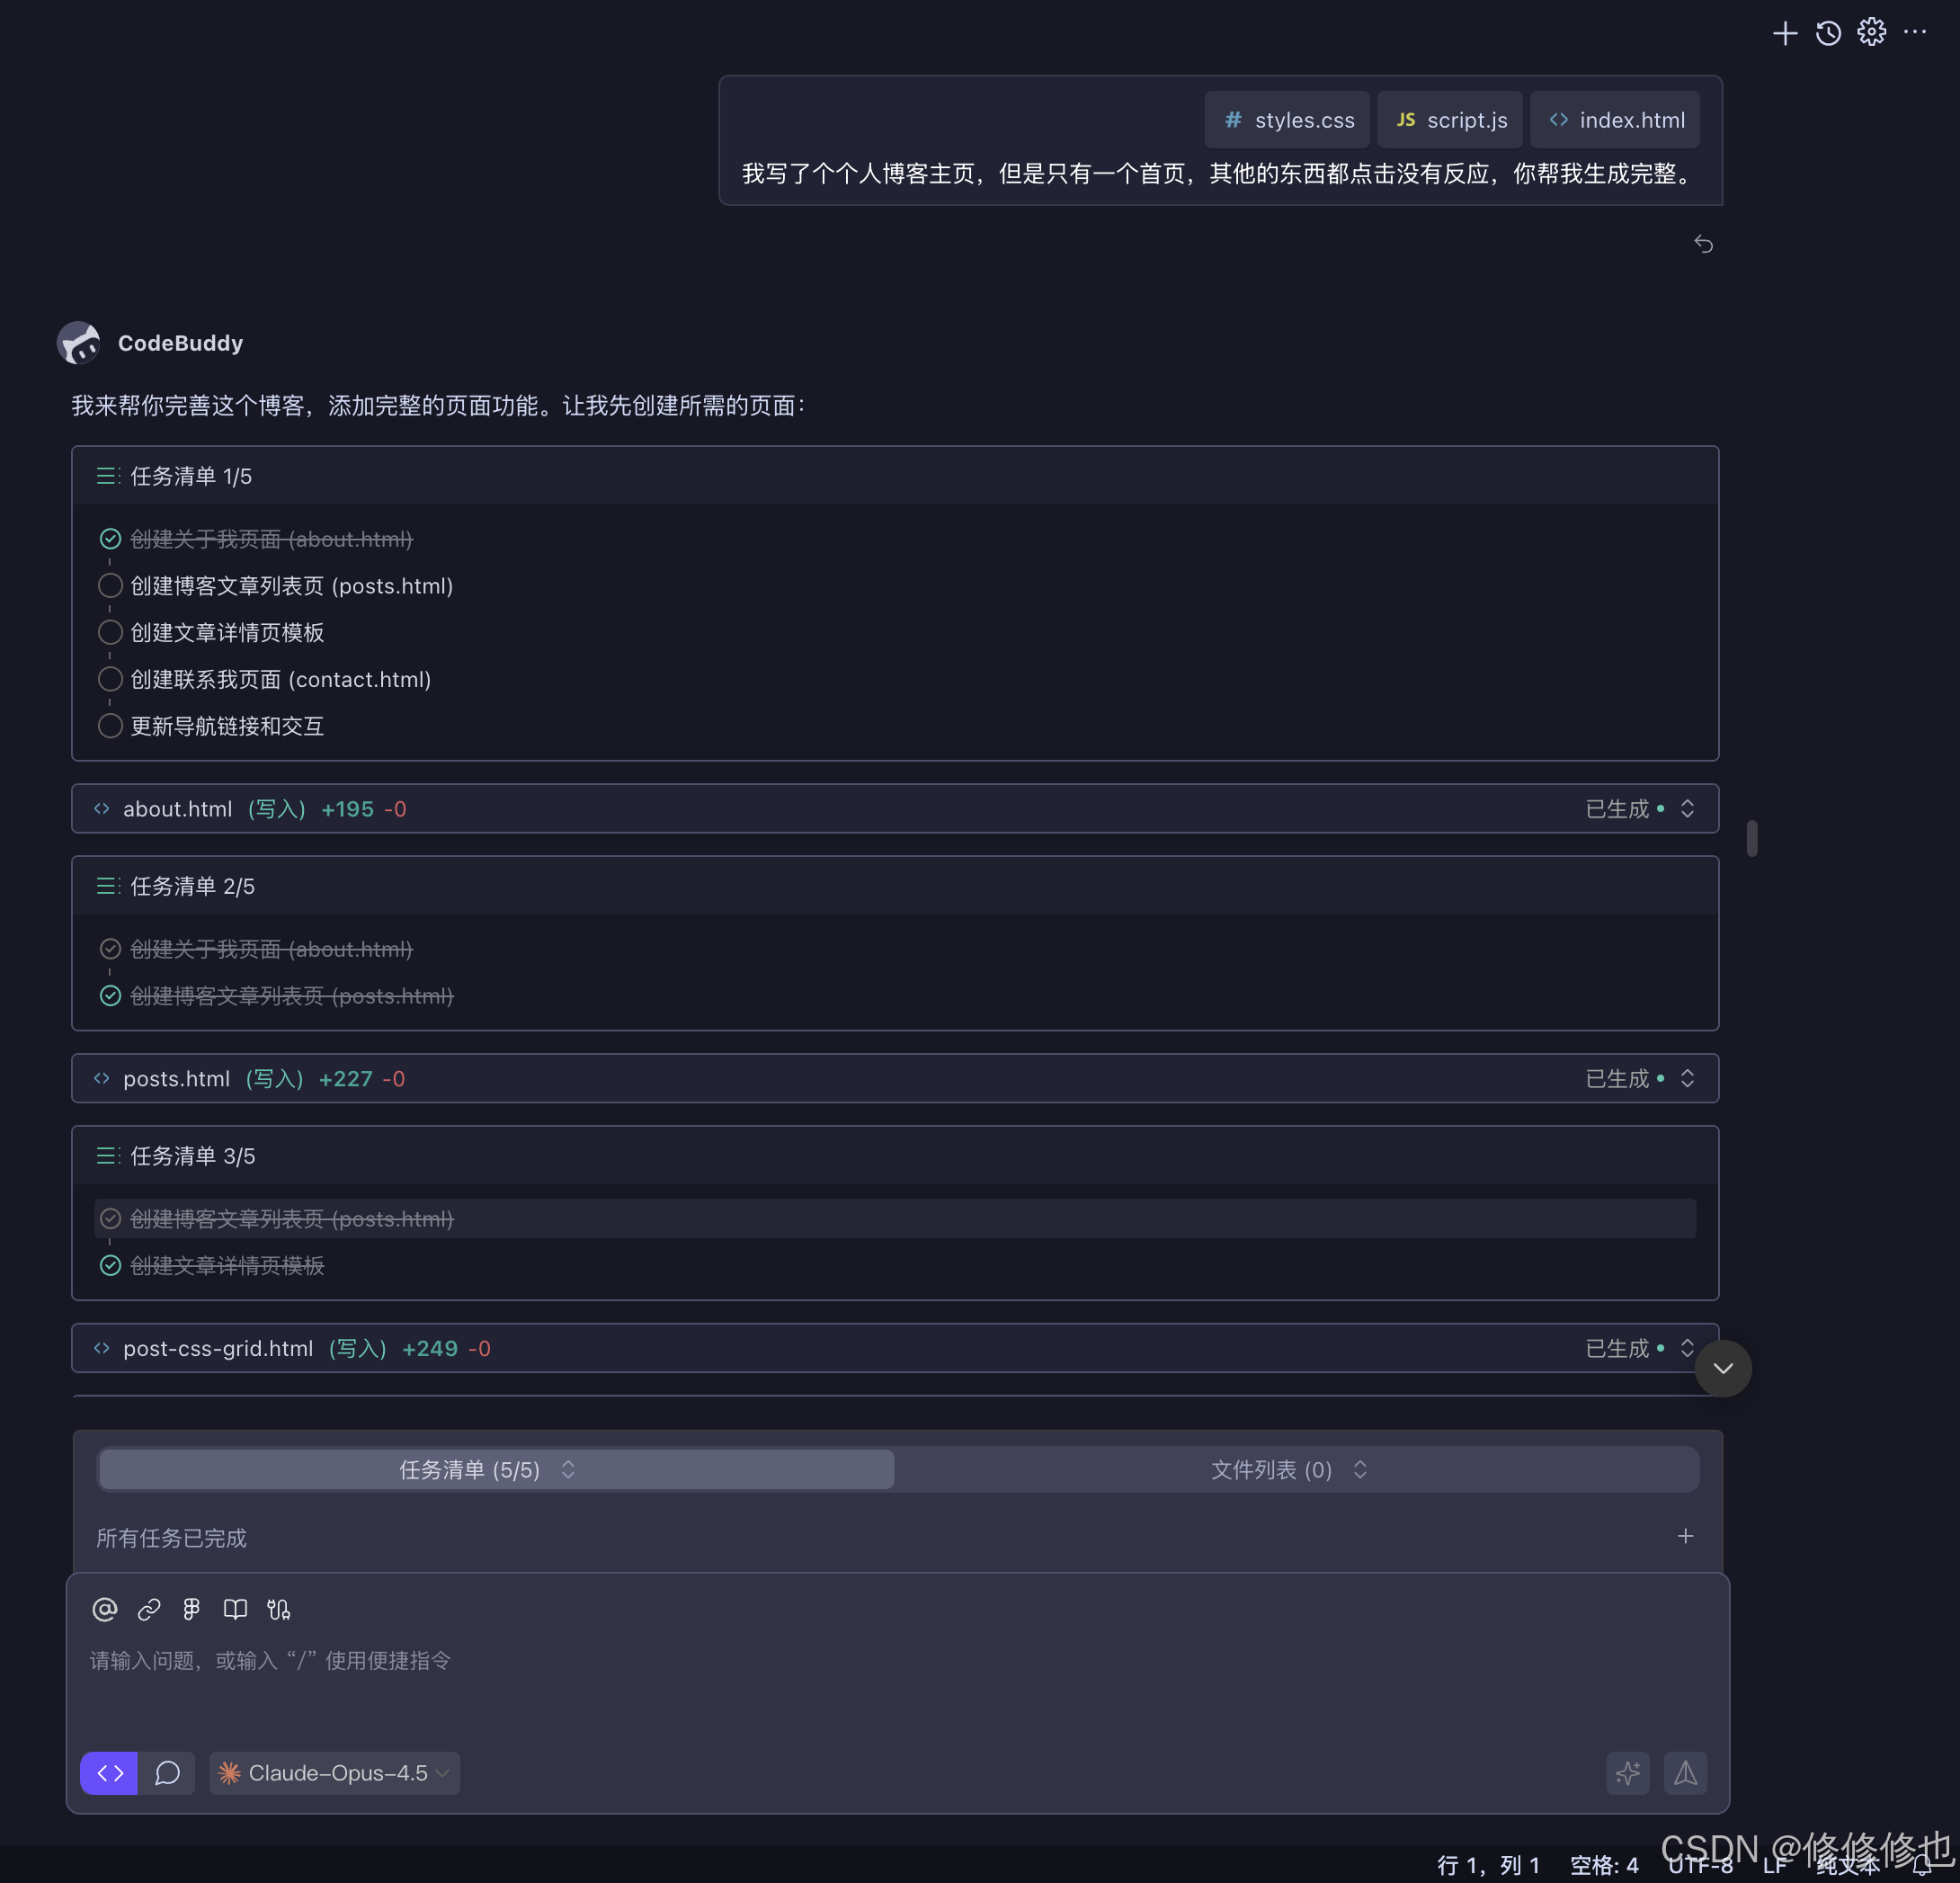Open the settings gear icon
The image size is (1960, 1883).
tap(1871, 33)
